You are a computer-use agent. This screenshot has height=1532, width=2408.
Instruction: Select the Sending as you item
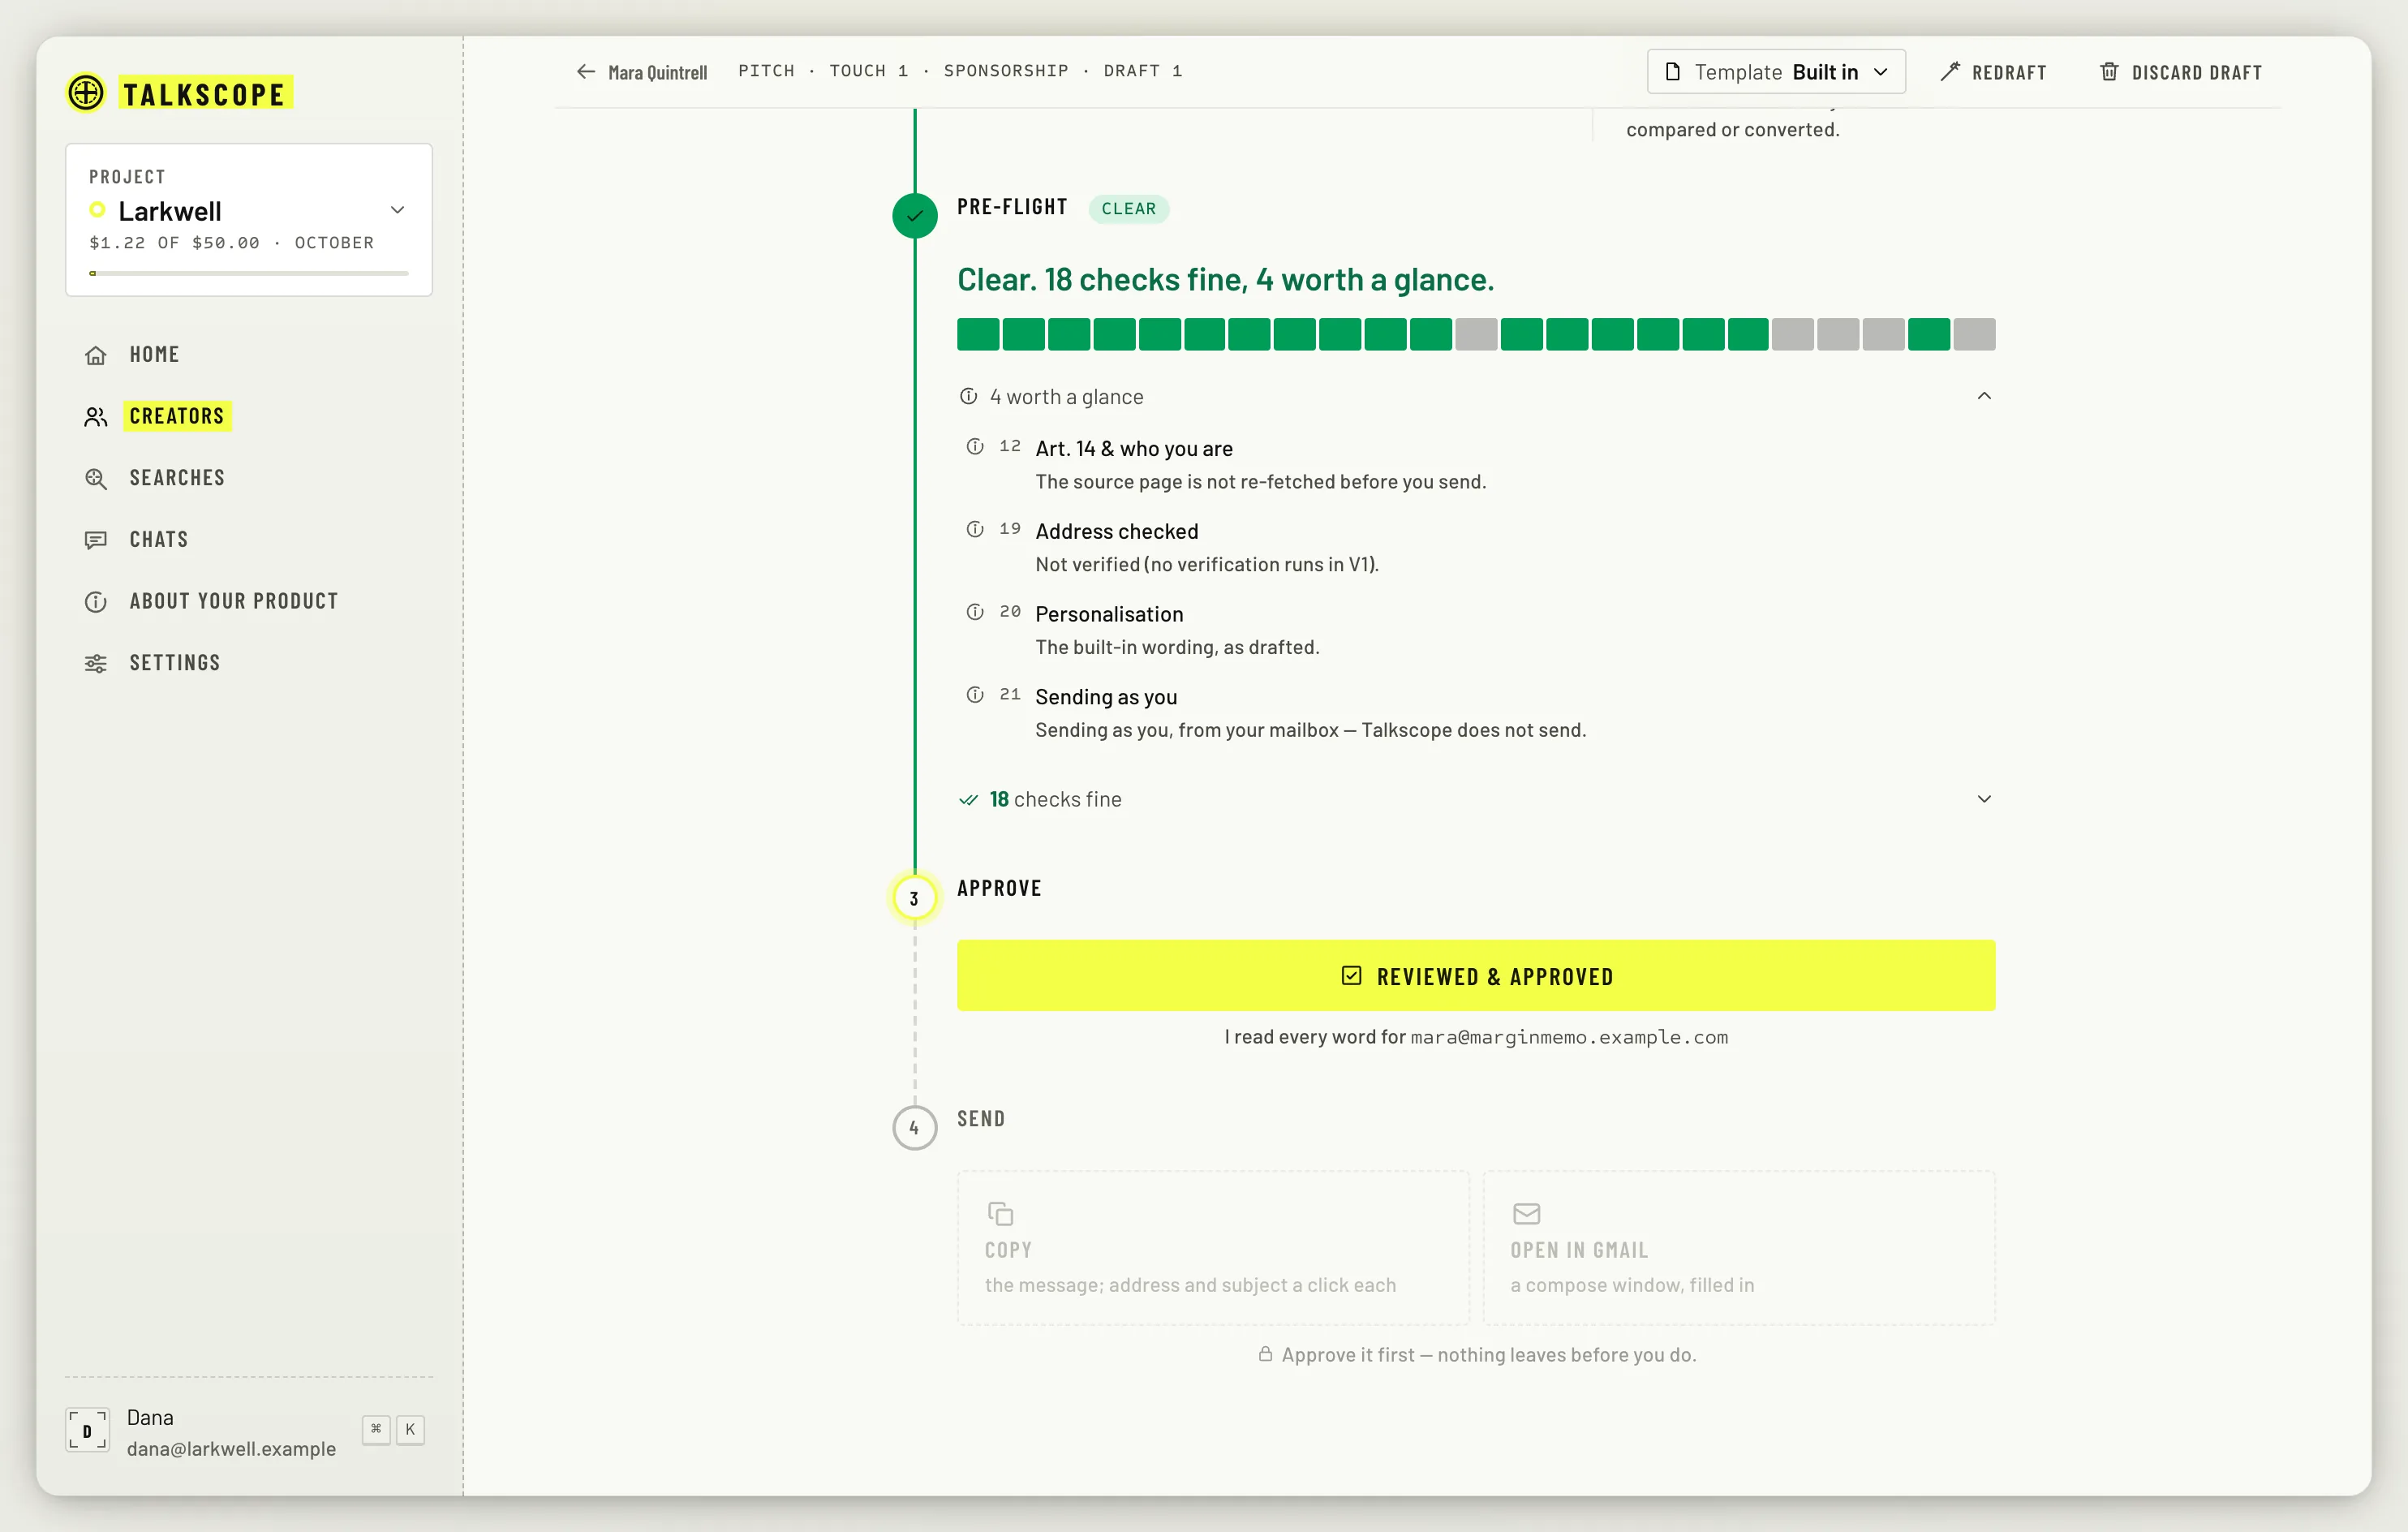coord(1476,713)
